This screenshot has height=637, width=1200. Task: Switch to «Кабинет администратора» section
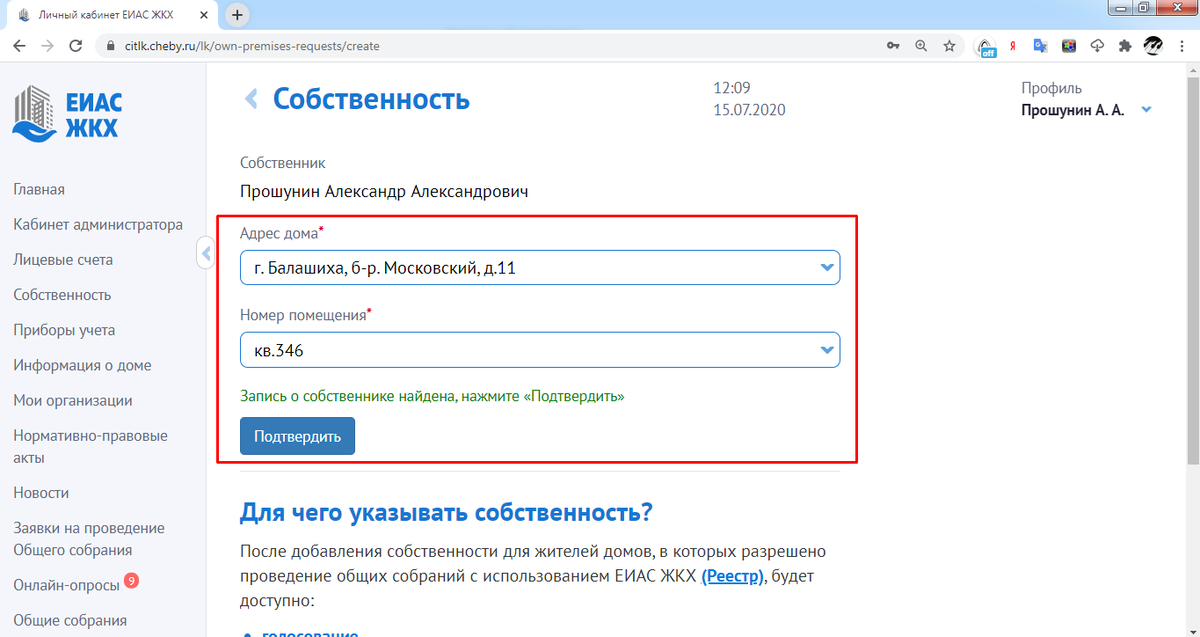click(x=99, y=224)
